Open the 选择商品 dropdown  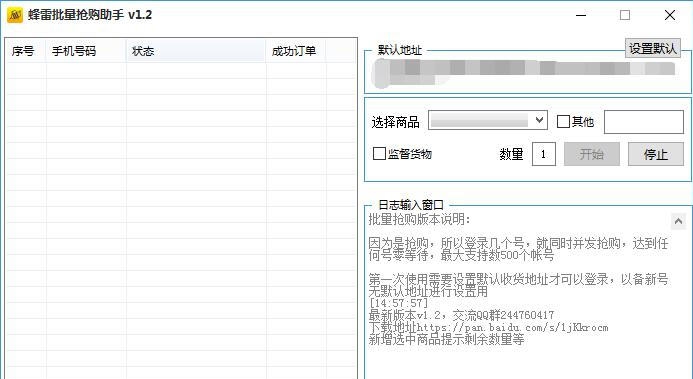pyautogui.click(x=488, y=120)
